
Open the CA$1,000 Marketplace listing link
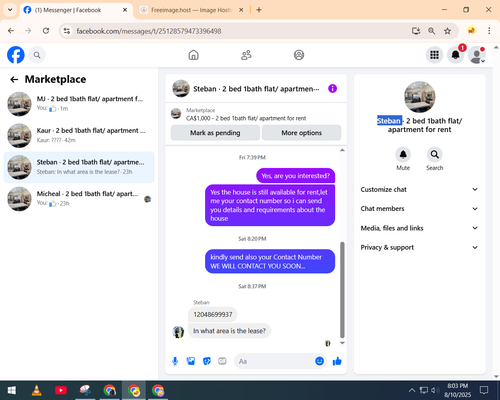click(246, 118)
